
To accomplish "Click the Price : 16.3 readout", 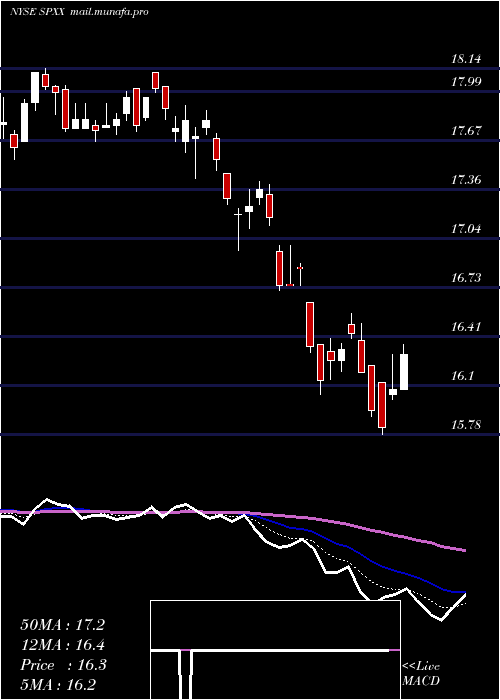I will (63, 665).
